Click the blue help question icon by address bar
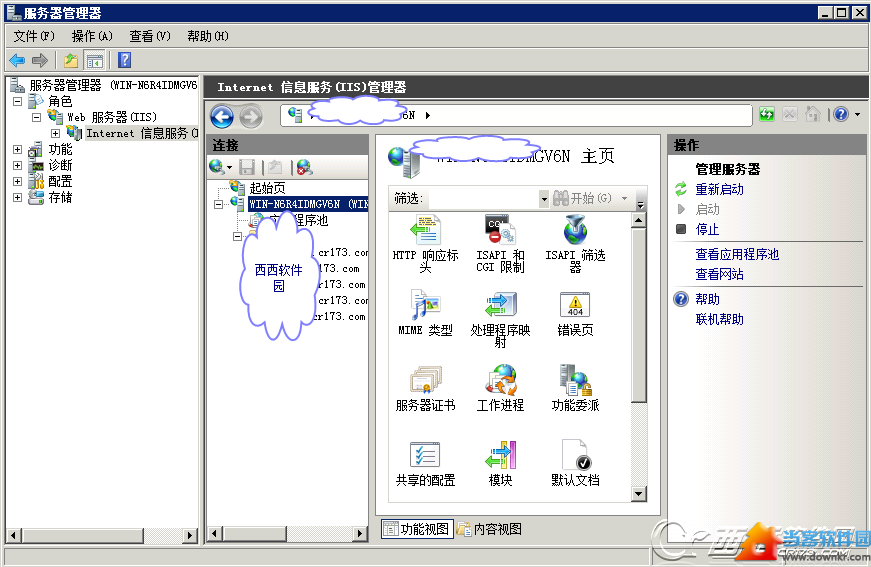 [x=841, y=114]
